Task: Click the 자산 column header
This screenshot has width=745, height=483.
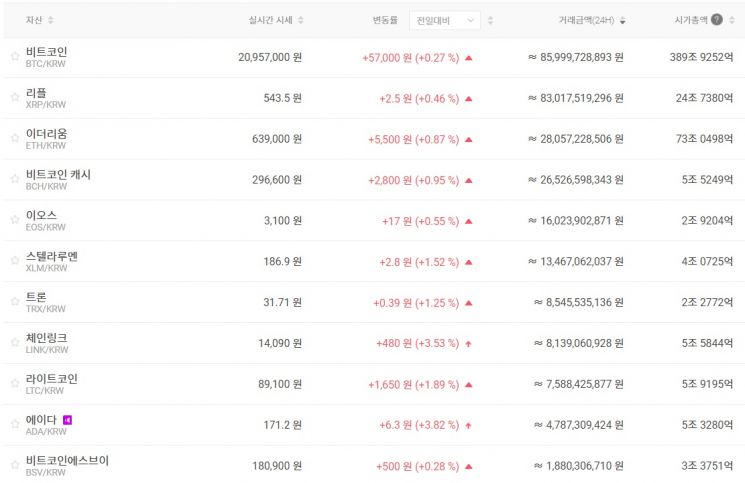Action: (34, 20)
